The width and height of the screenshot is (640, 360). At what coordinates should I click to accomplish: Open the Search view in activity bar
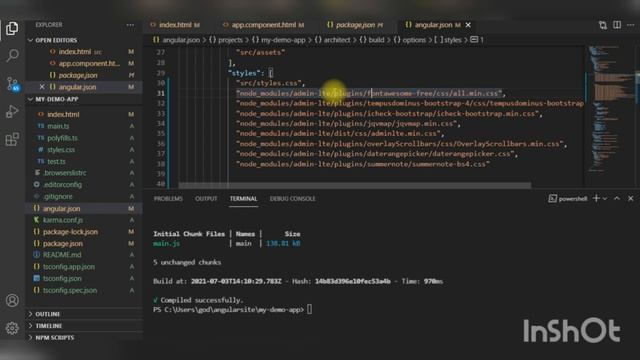coord(12,55)
